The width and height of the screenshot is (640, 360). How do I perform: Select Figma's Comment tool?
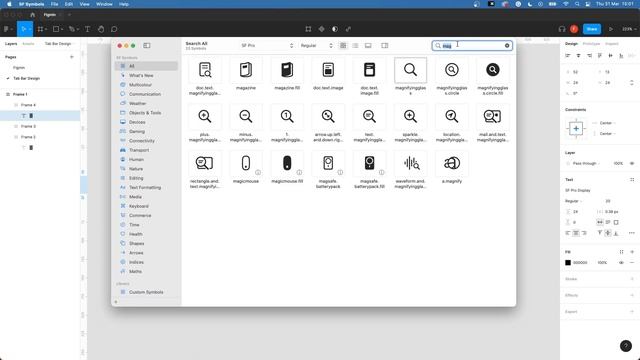[114, 29]
